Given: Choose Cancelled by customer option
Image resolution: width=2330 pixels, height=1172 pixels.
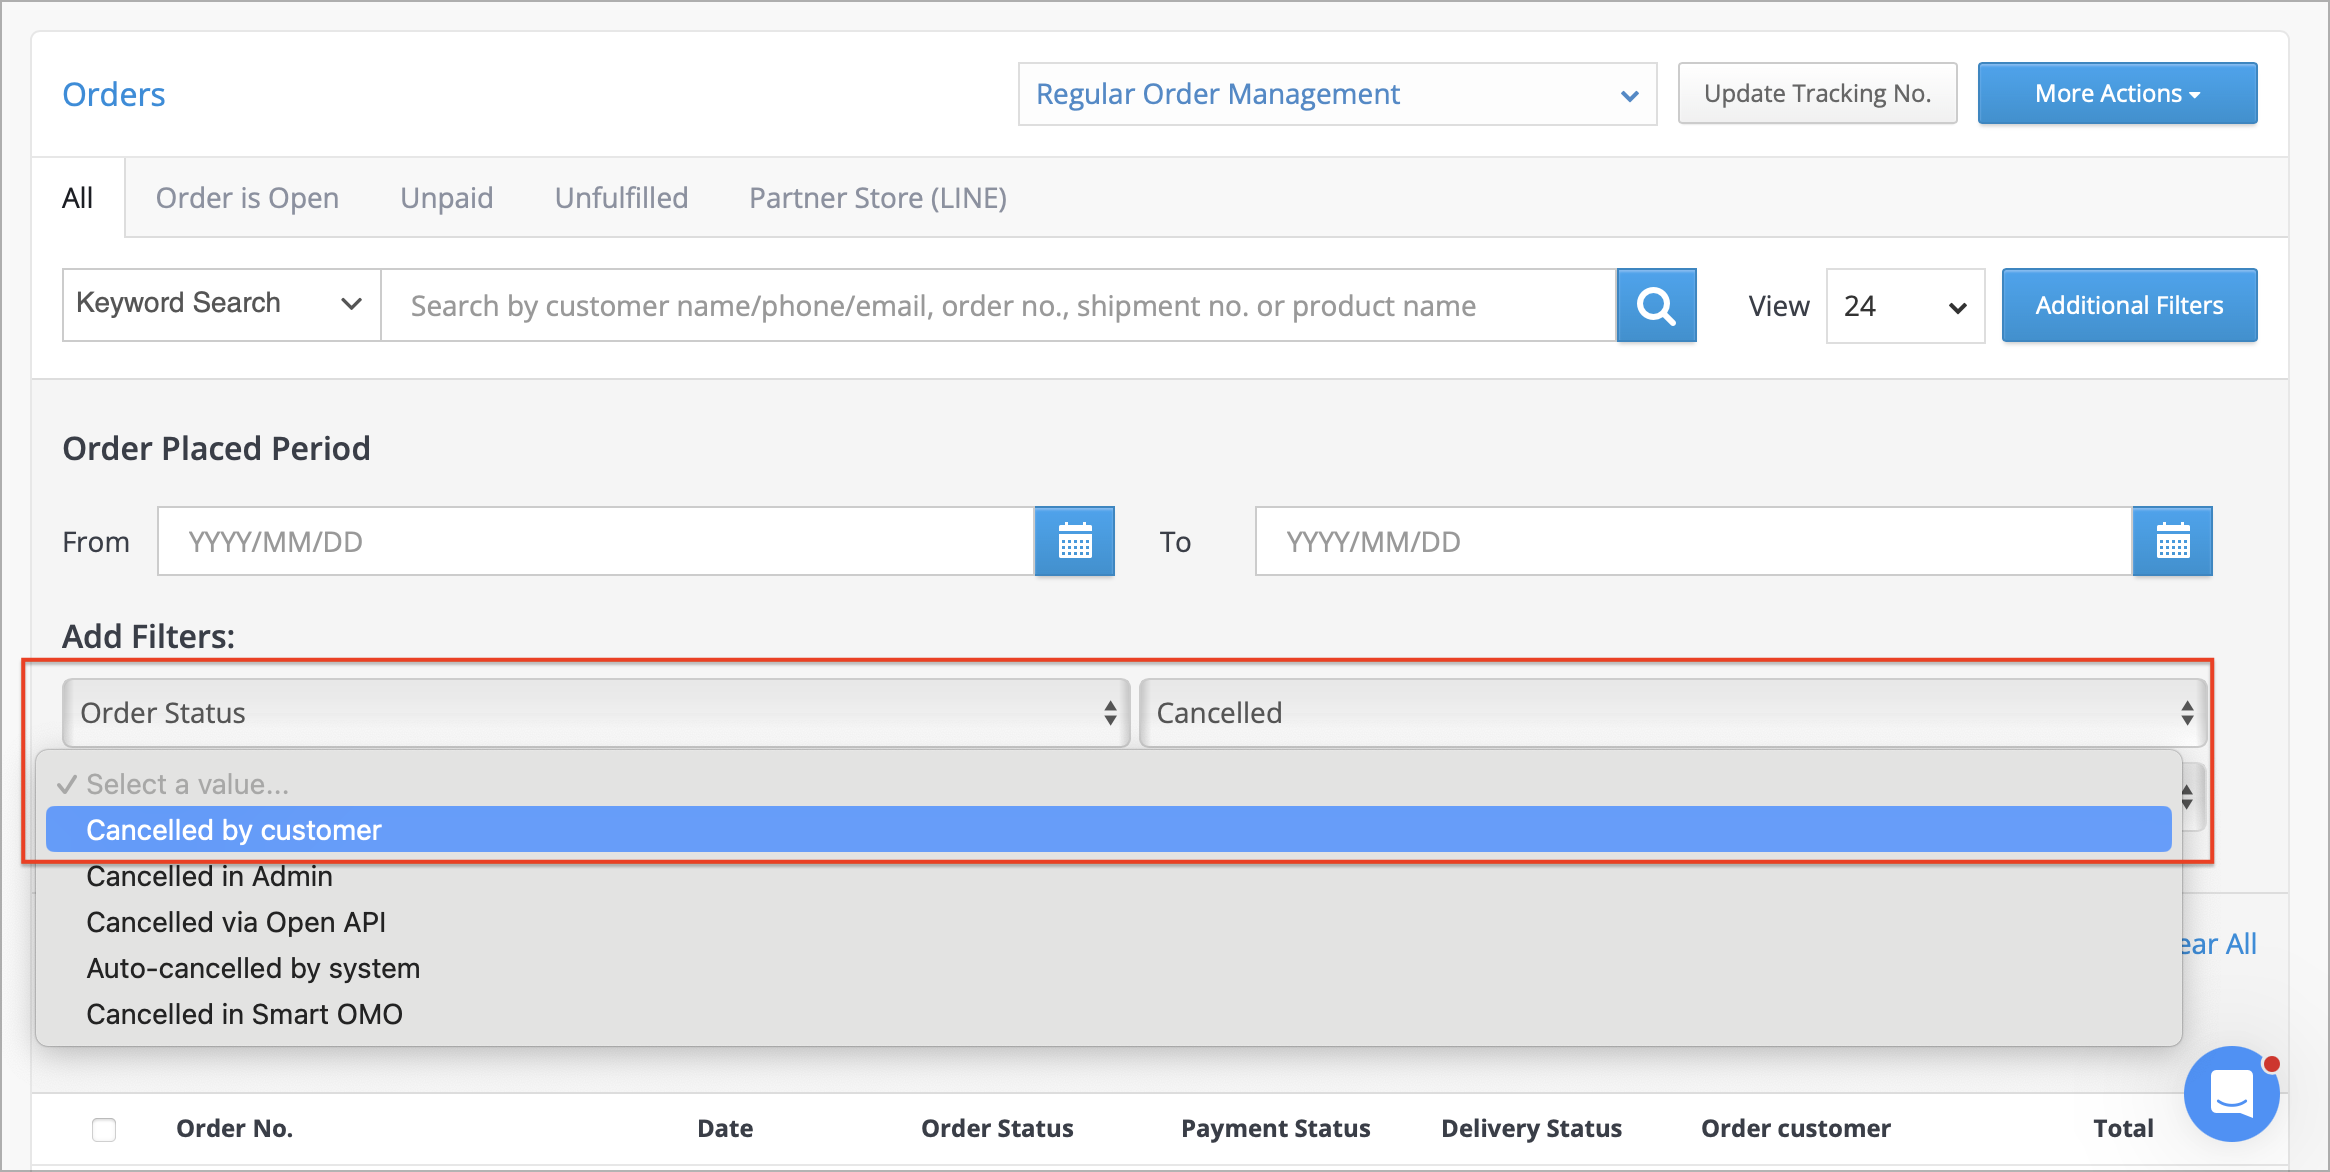Looking at the screenshot, I should pos(1108,830).
